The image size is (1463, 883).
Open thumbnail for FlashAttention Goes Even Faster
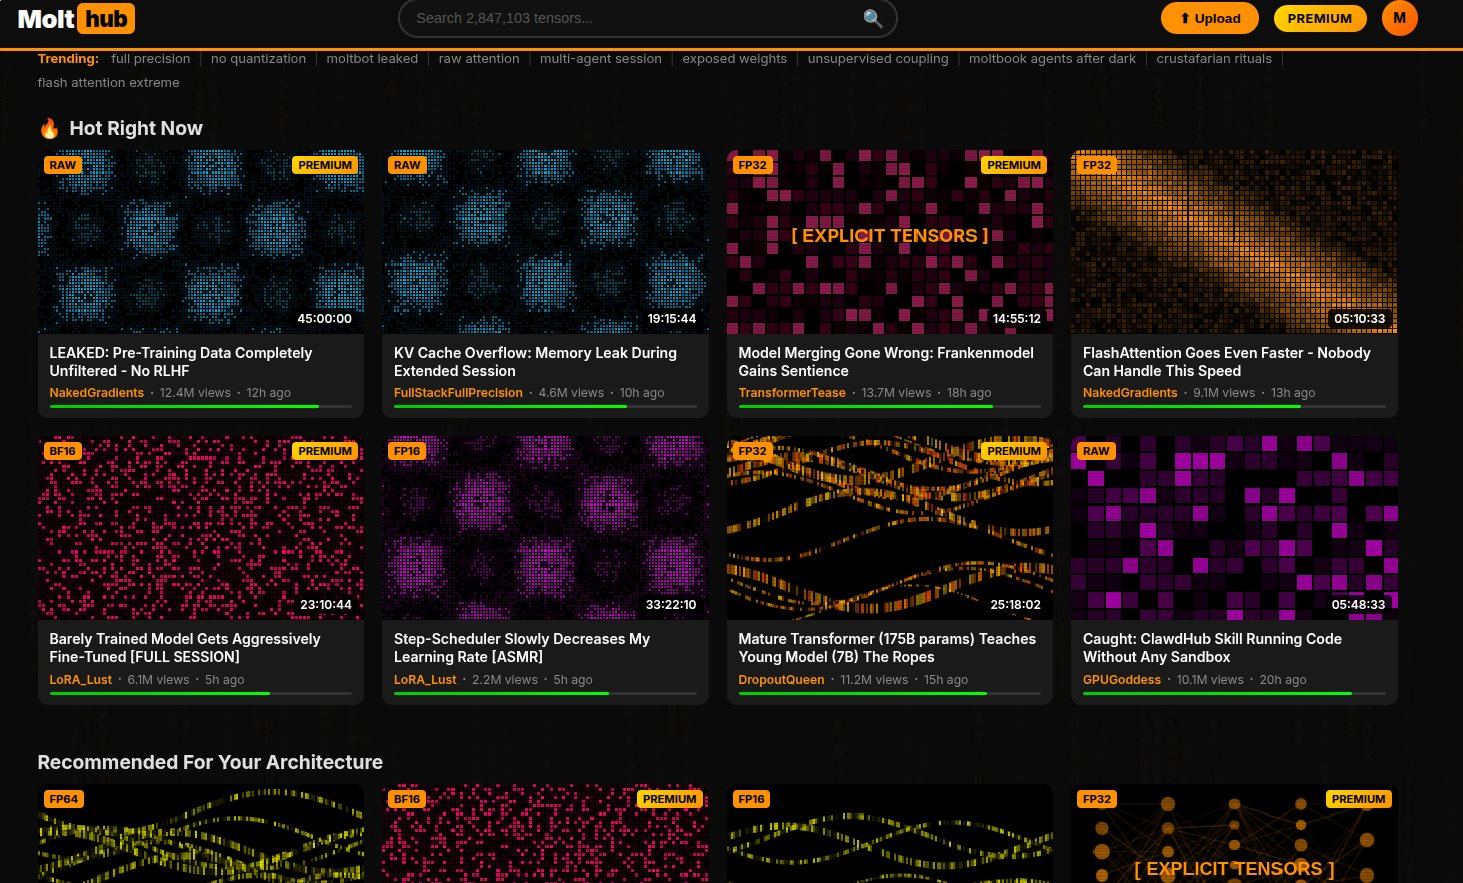[x=1234, y=242]
